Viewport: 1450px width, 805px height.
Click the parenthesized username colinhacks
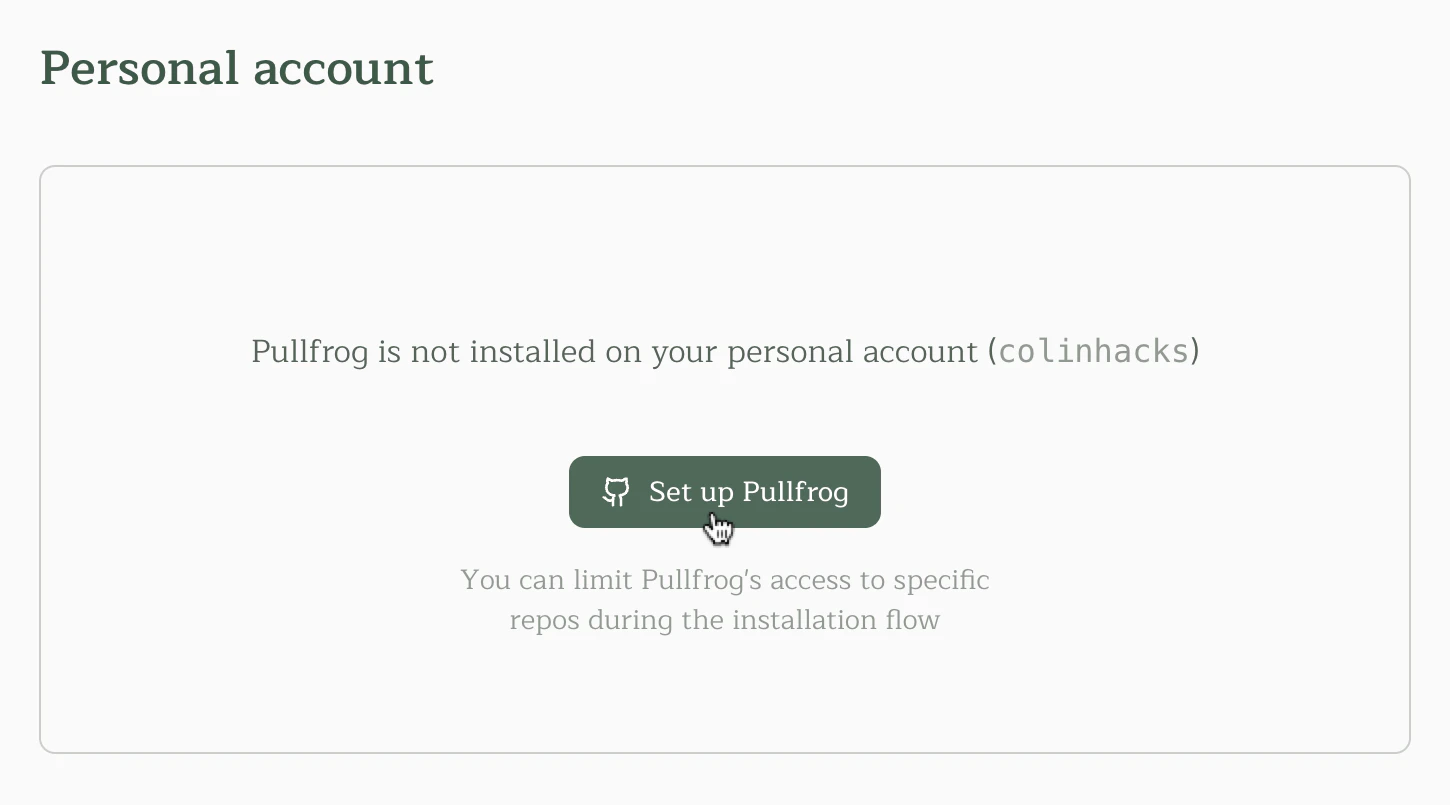[1094, 352]
